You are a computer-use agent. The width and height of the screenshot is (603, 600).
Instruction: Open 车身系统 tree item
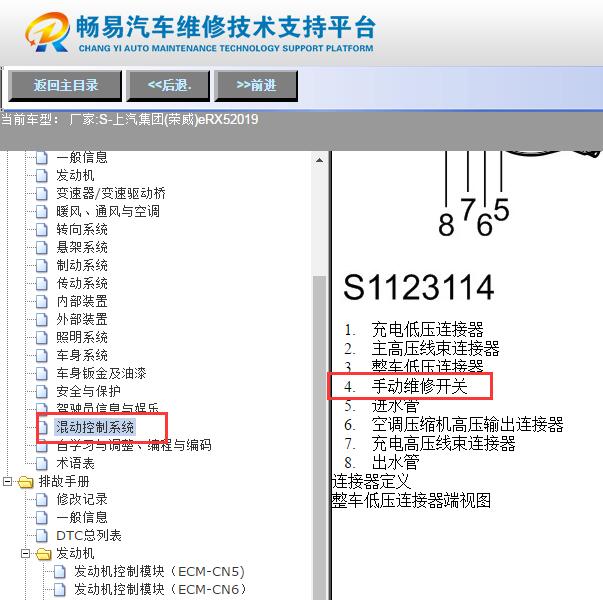pos(82,355)
